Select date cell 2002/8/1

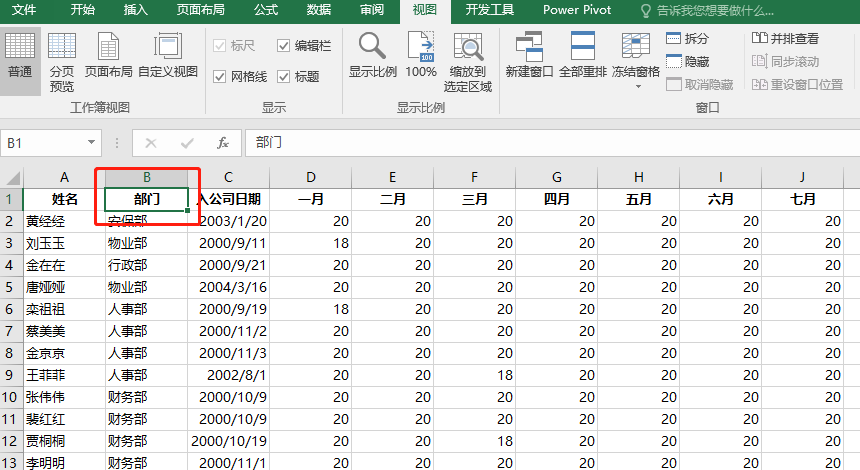[228, 375]
